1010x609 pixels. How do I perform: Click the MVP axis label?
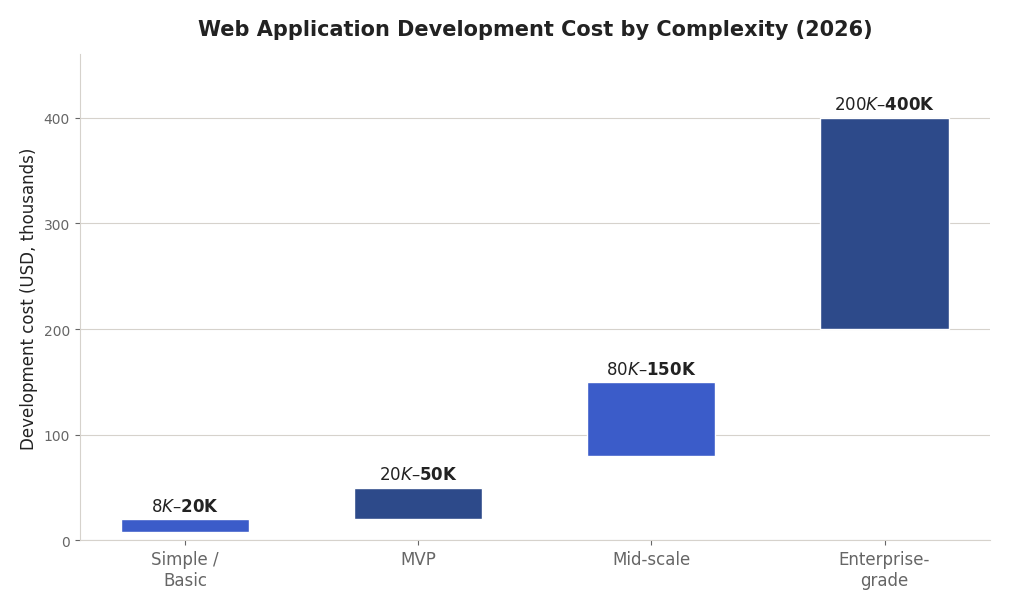click(418, 559)
